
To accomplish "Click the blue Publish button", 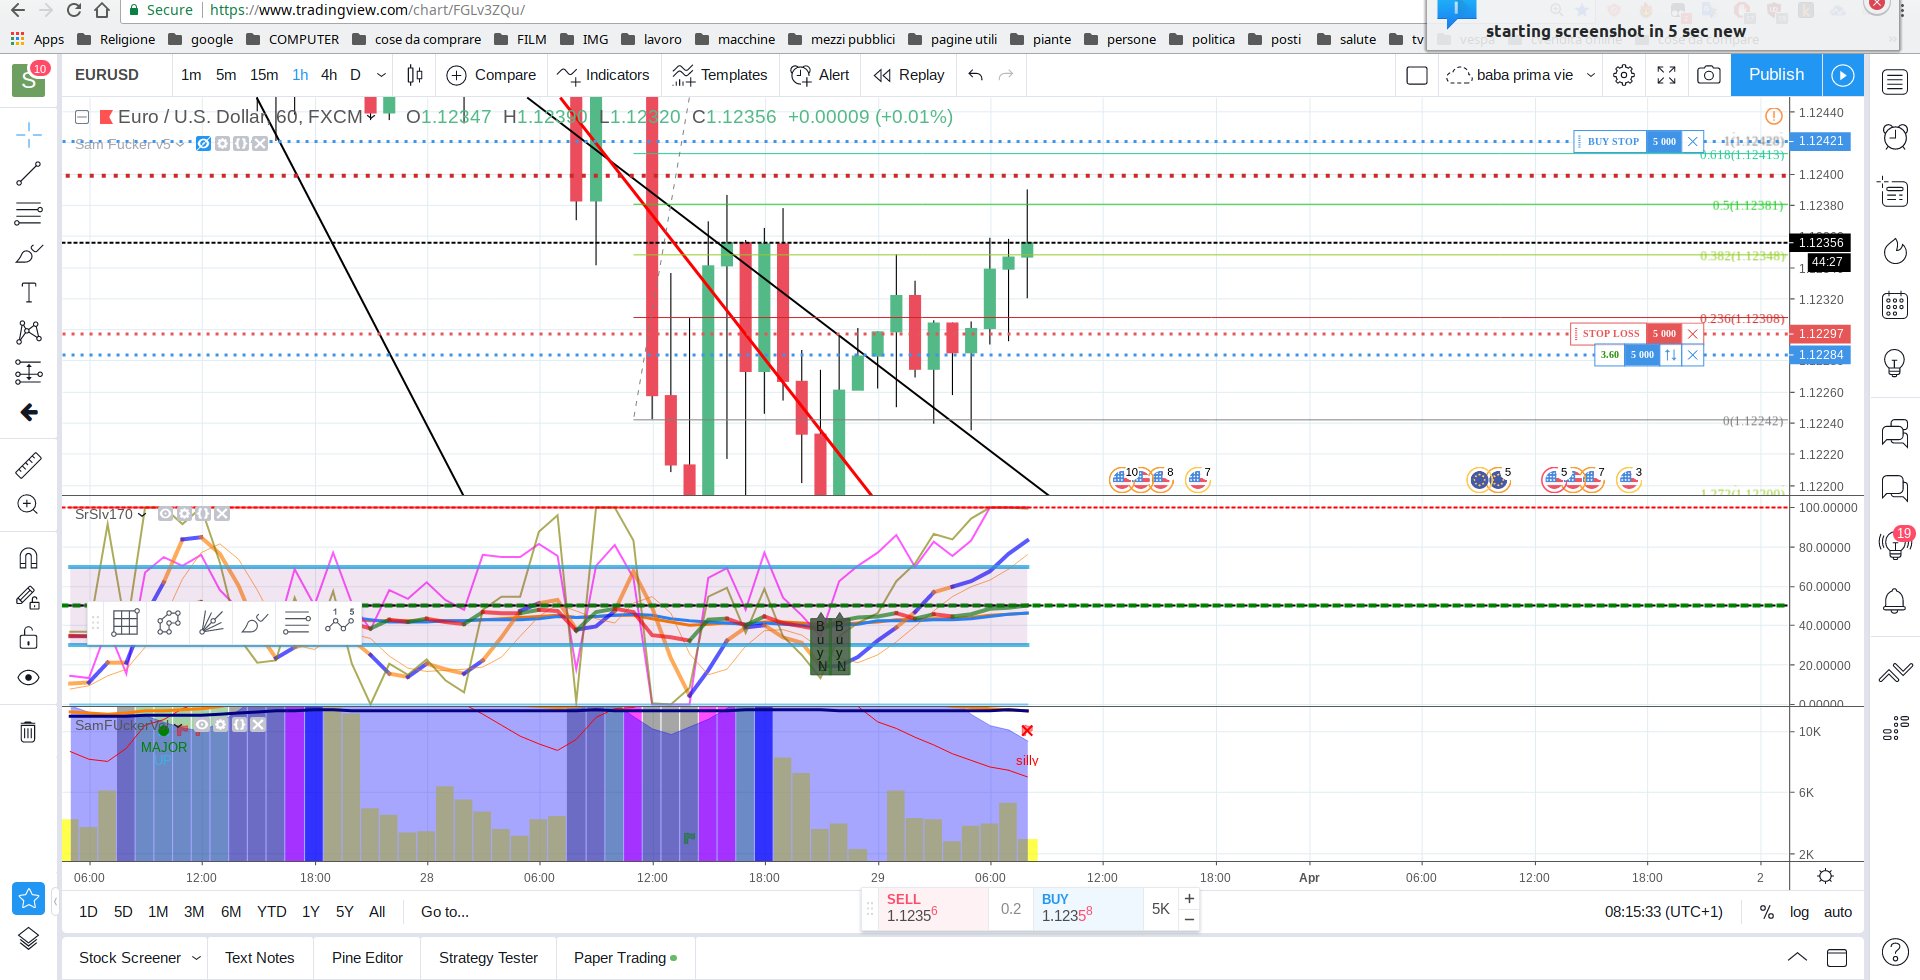I will coord(1776,75).
